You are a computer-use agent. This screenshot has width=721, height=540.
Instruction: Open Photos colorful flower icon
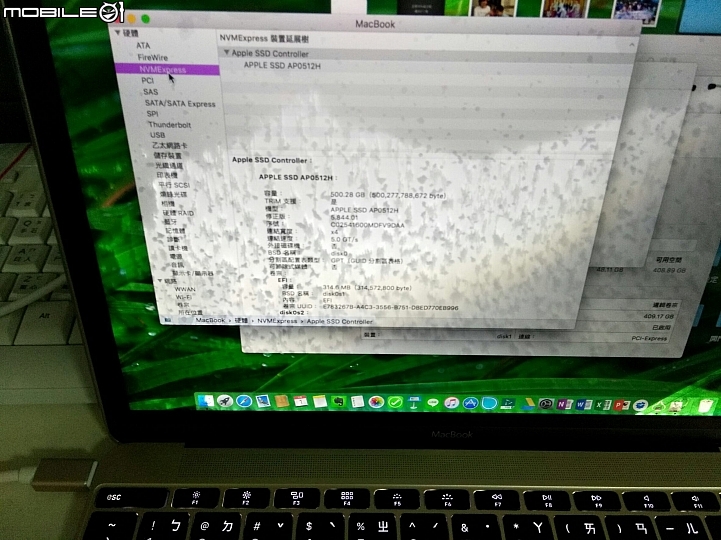click(x=376, y=402)
